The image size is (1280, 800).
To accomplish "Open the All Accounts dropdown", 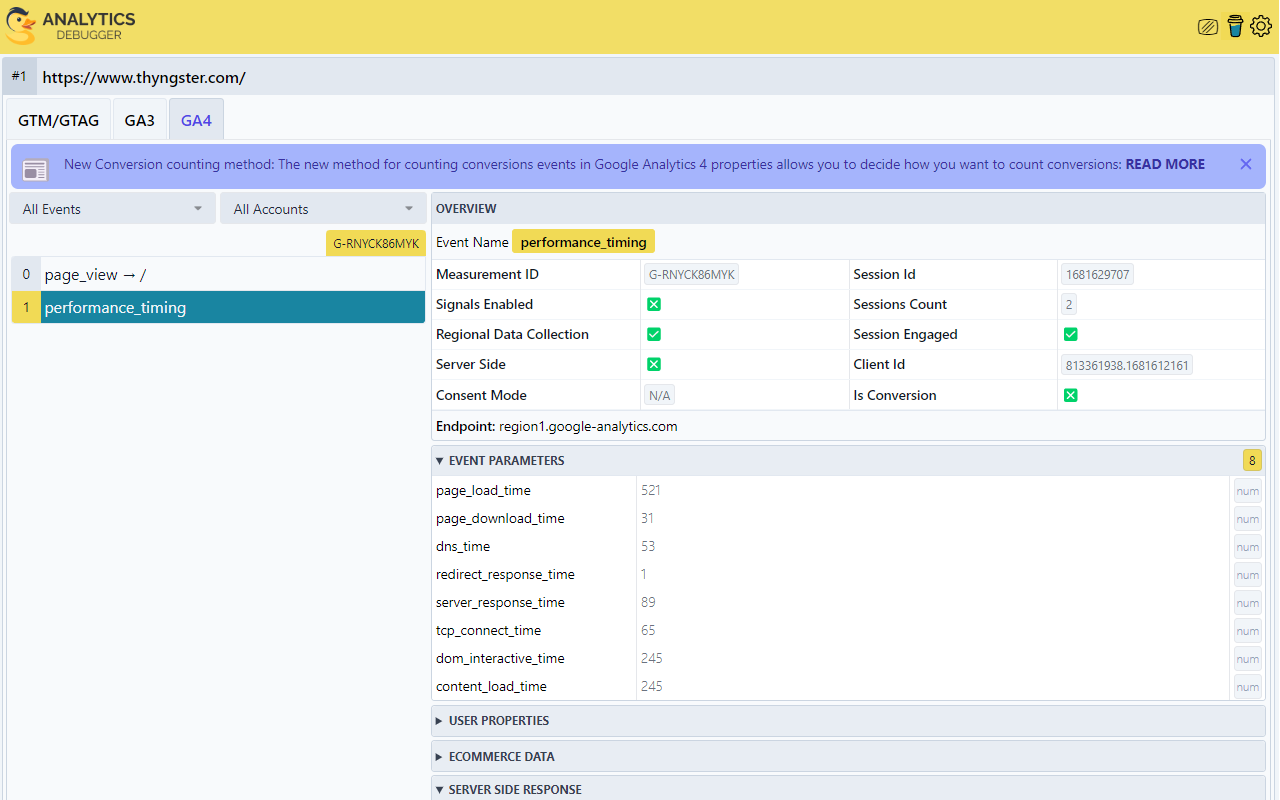I will pyautogui.click(x=322, y=209).
